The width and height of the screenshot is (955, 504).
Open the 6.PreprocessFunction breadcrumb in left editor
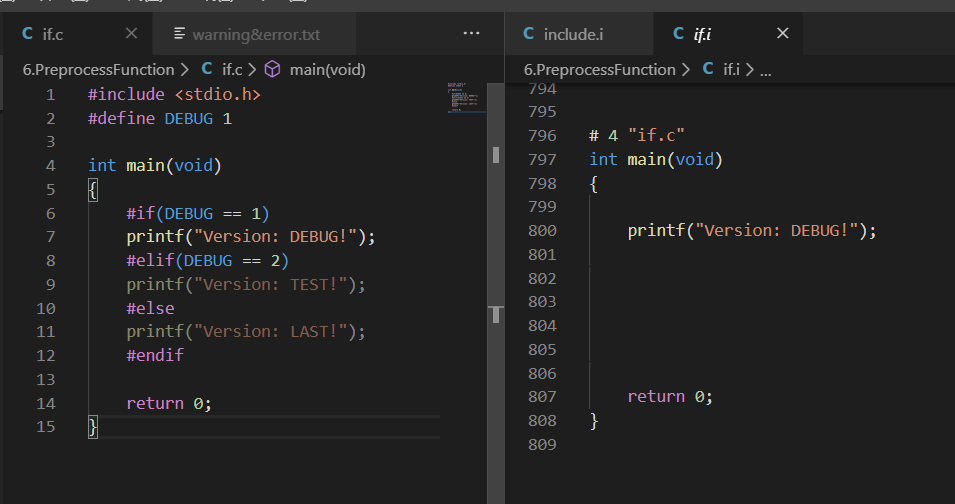point(97,70)
